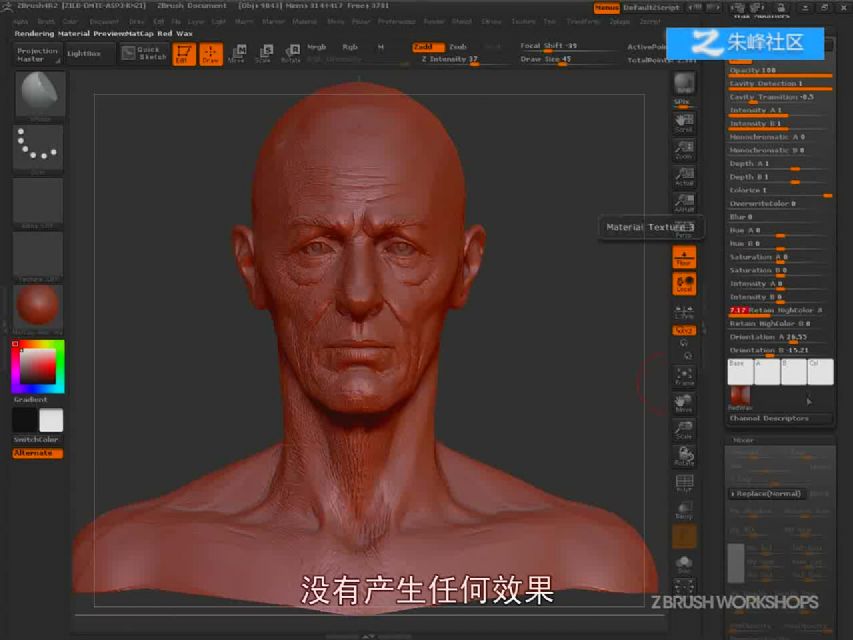This screenshot has height=640, width=853.
Task: Open the Brush menu
Action: (x=46, y=22)
